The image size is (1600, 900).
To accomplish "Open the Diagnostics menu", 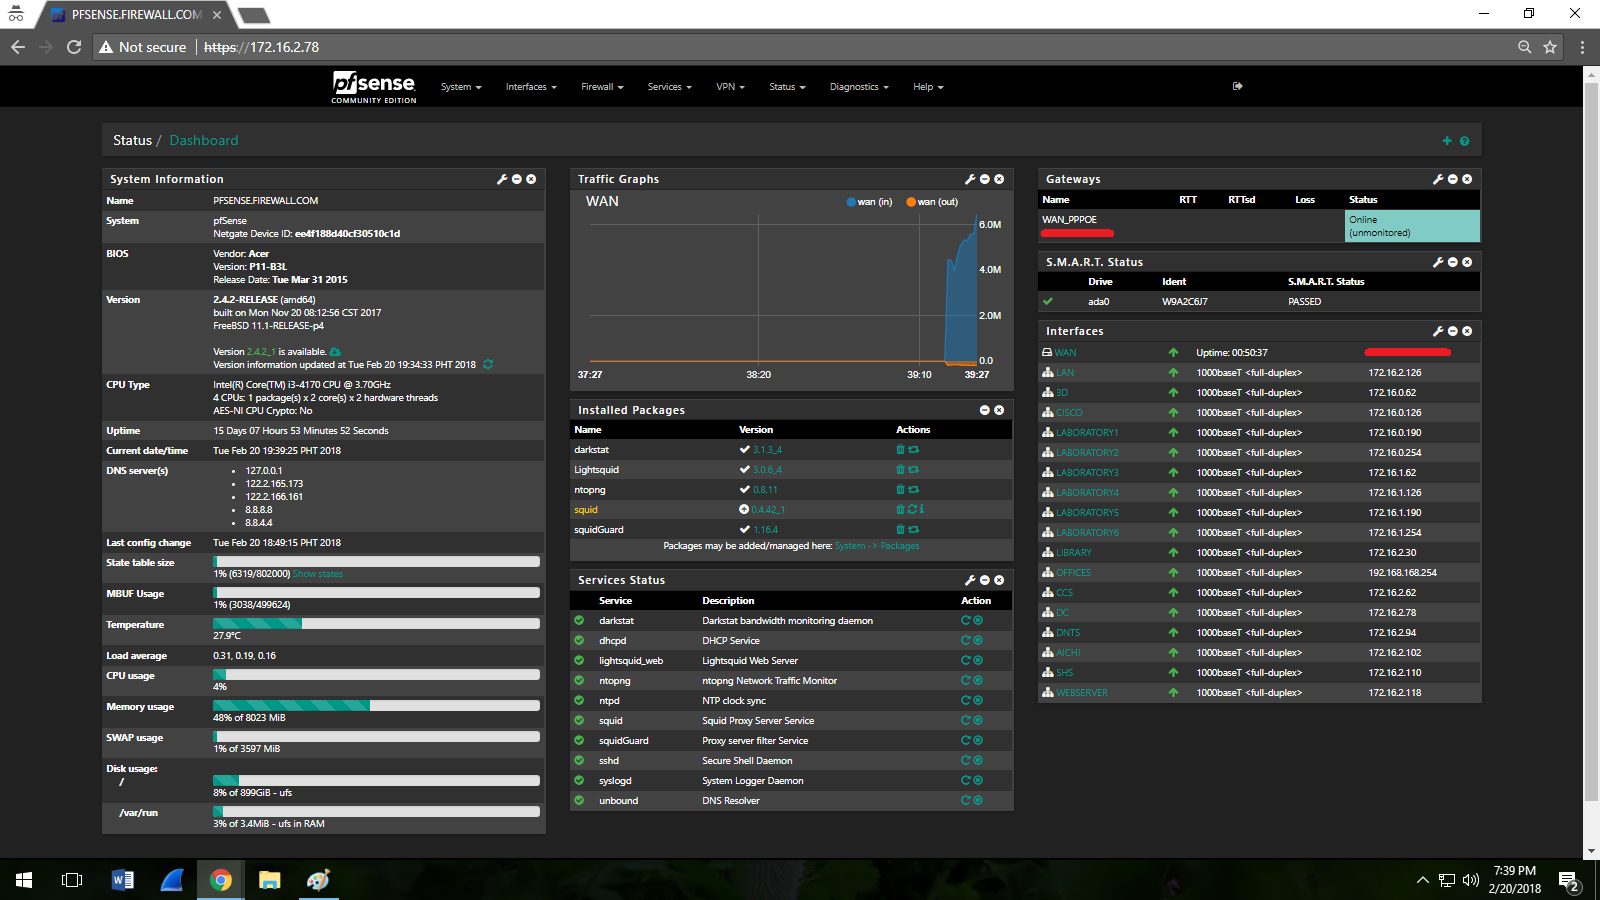I will pos(859,87).
